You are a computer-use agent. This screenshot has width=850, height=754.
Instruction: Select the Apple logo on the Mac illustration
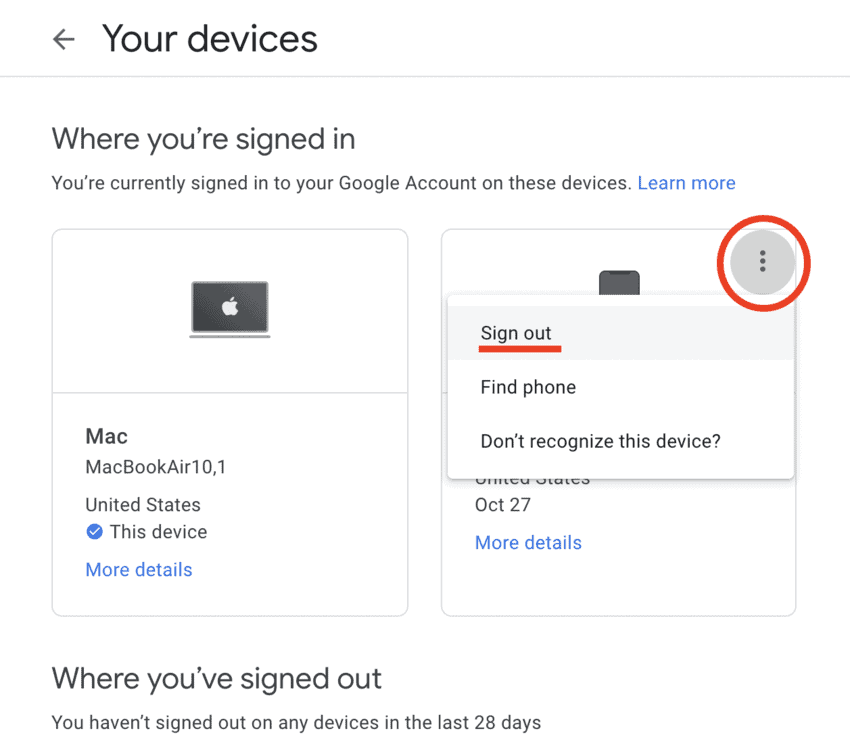tap(229, 307)
